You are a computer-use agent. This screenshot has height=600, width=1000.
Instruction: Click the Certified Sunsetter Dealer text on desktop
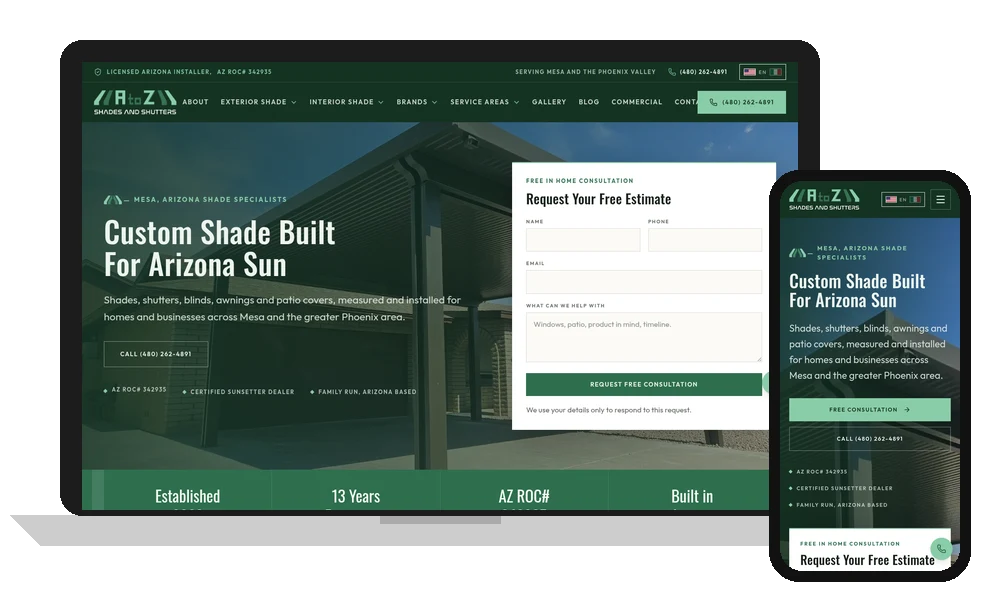tap(242, 391)
